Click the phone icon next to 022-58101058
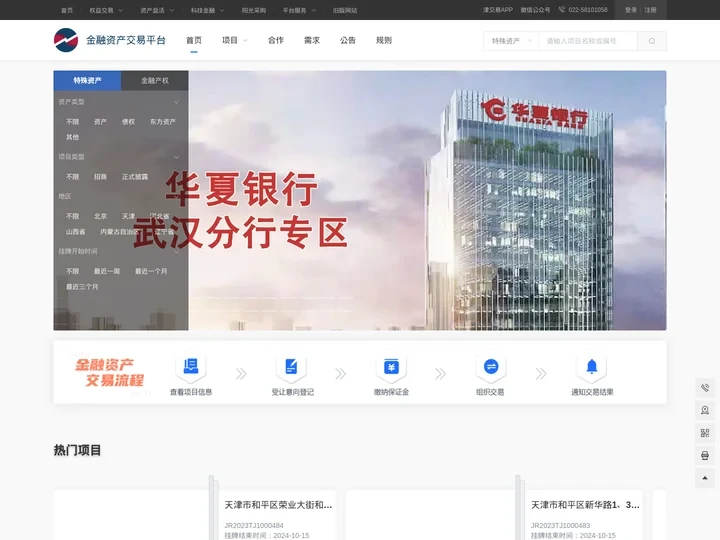720x540 pixels. click(x=562, y=10)
